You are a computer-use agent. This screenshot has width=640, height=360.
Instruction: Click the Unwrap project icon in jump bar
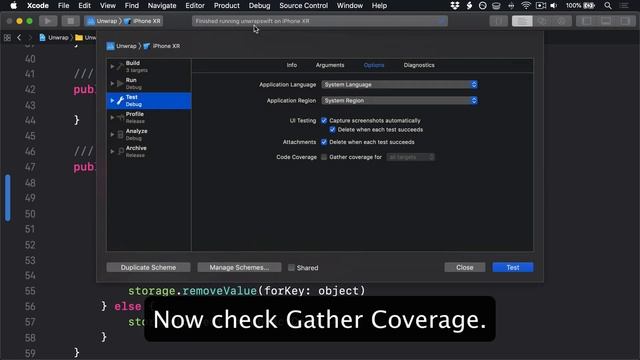[x=42, y=38]
